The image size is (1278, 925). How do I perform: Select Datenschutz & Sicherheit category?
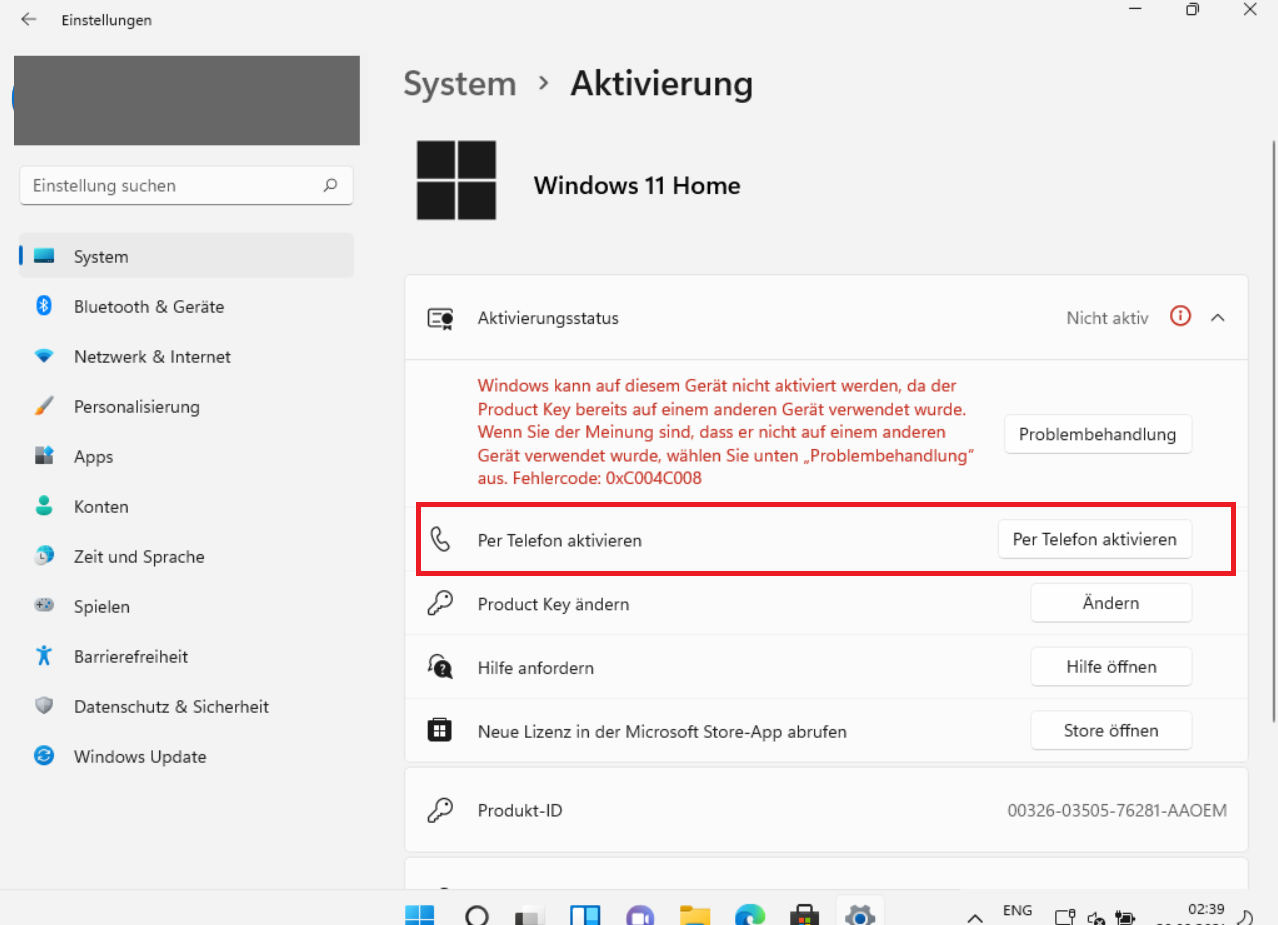click(x=171, y=707)
